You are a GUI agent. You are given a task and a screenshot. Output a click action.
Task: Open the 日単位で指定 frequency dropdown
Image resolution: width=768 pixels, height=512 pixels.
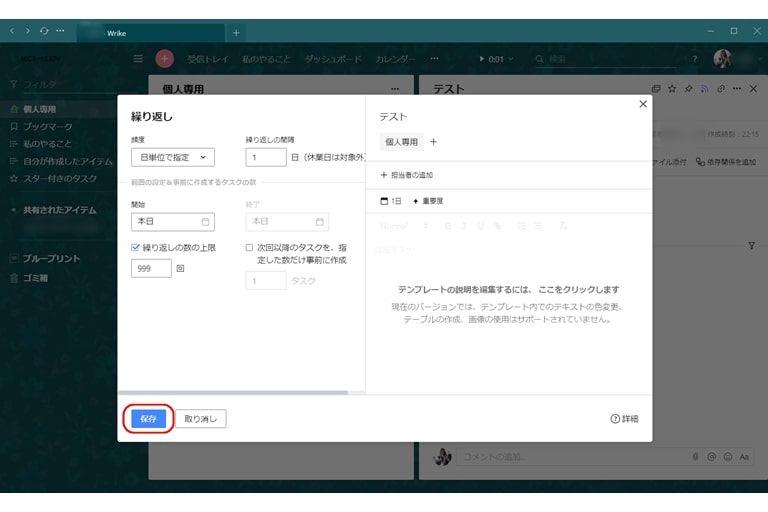point(172,157)
